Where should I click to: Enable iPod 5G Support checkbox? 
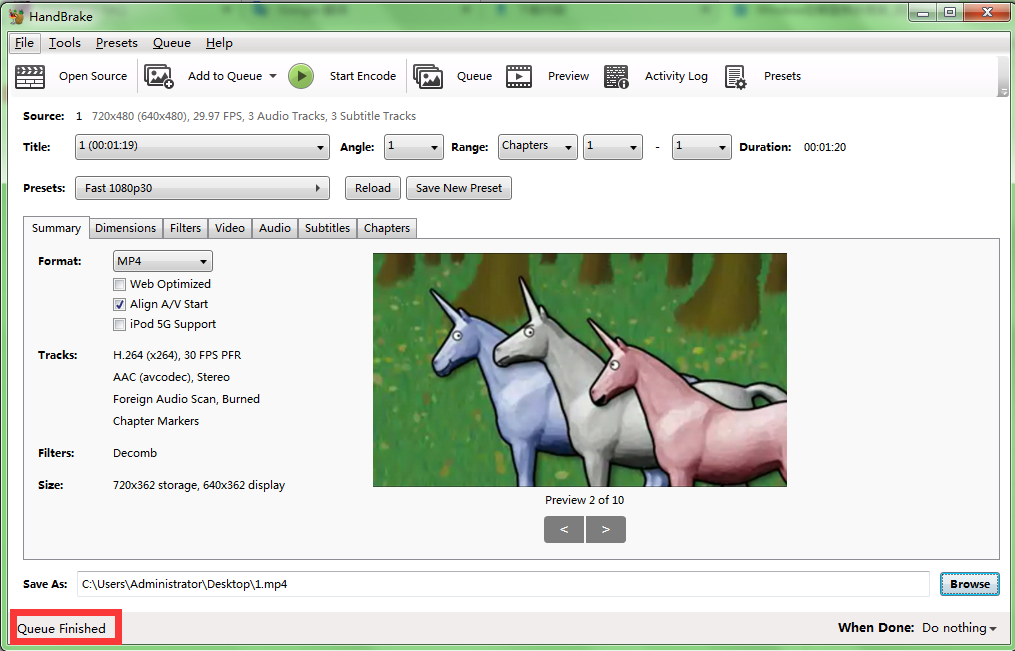tap(119, 324)
